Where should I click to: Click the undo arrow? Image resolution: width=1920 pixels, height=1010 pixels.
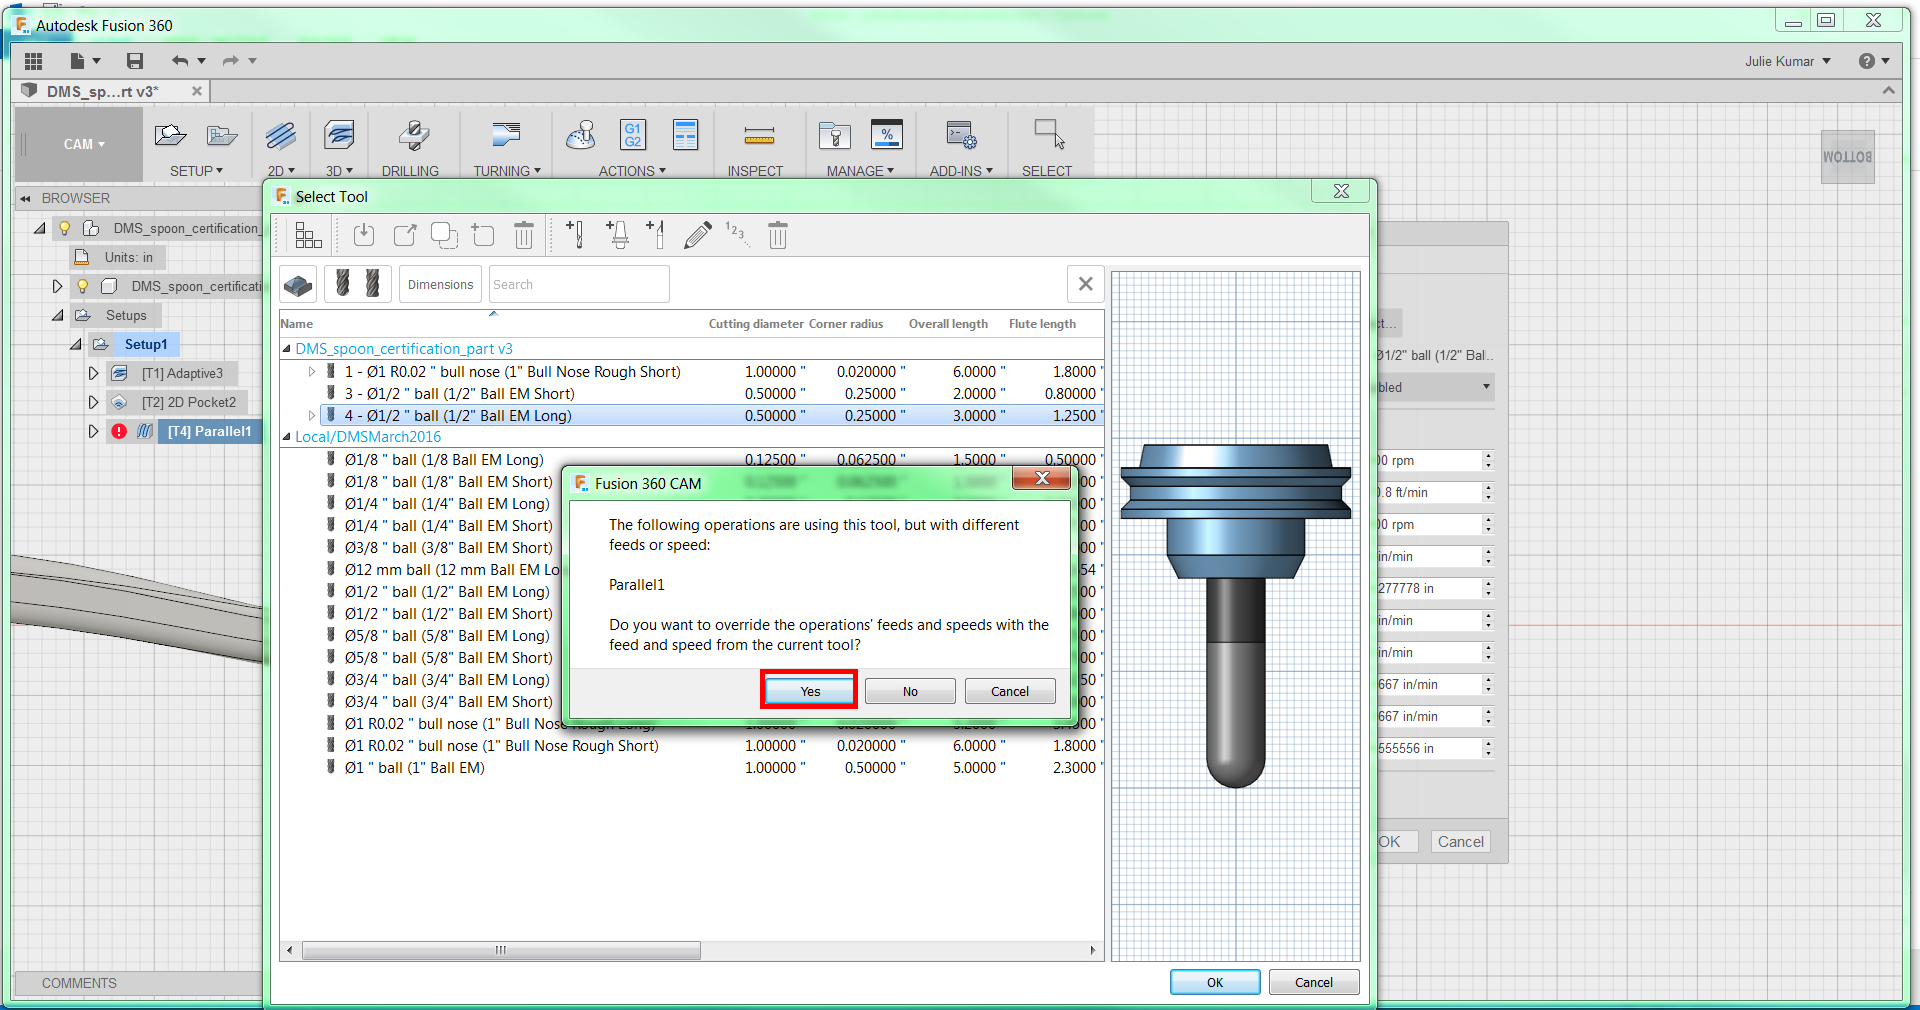(x=180, y=61)
